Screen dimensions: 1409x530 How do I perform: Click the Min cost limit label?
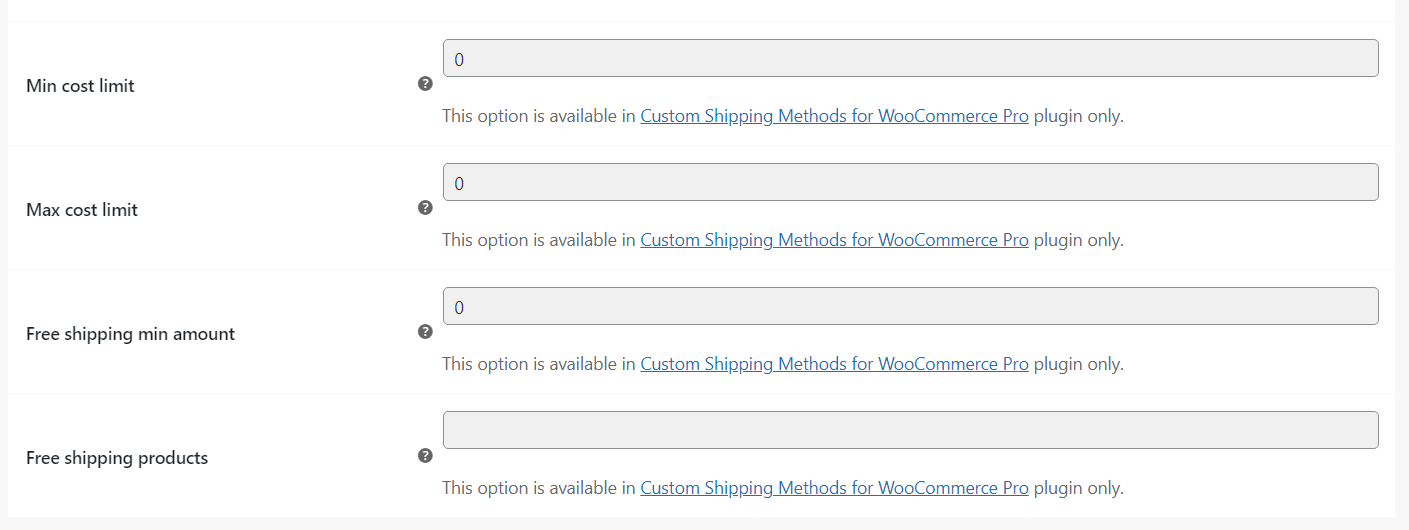tap(80, 86)
